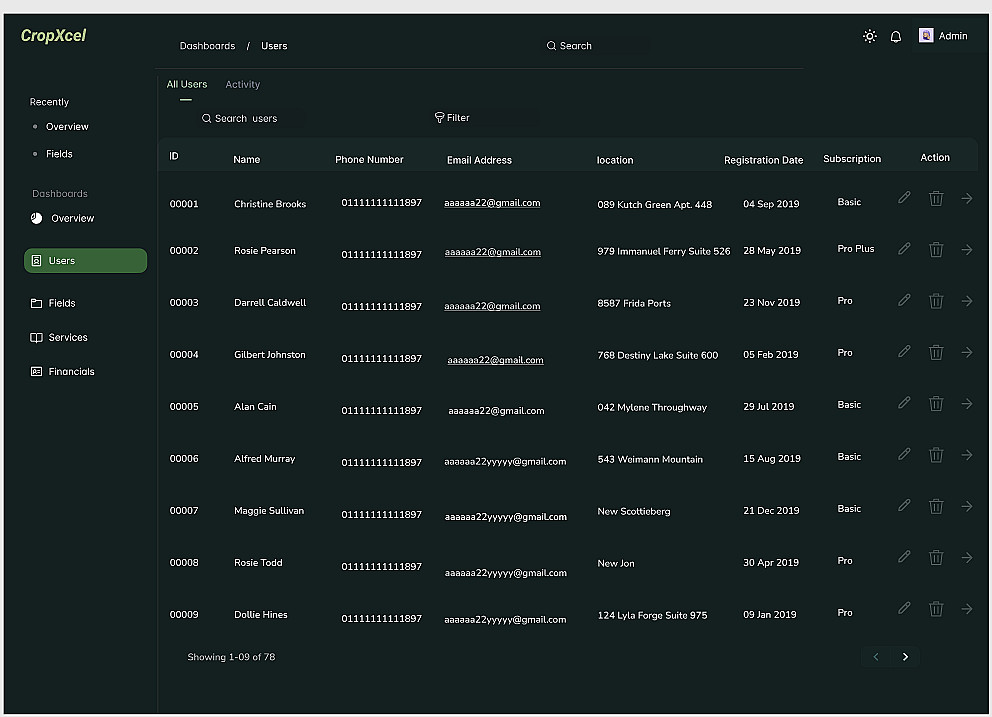The image size is (992, 717).
Task: Open Financials in the sidebar
Action: click(x=63, y=371)
